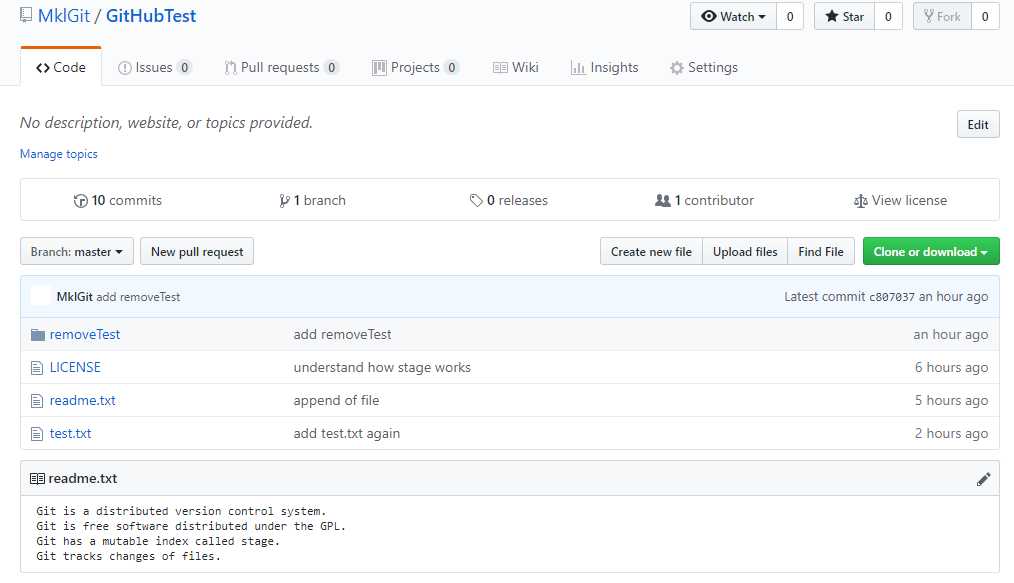1014x583 pixels.
Task: Click the Issues circle icon
Action: [125, 68]
